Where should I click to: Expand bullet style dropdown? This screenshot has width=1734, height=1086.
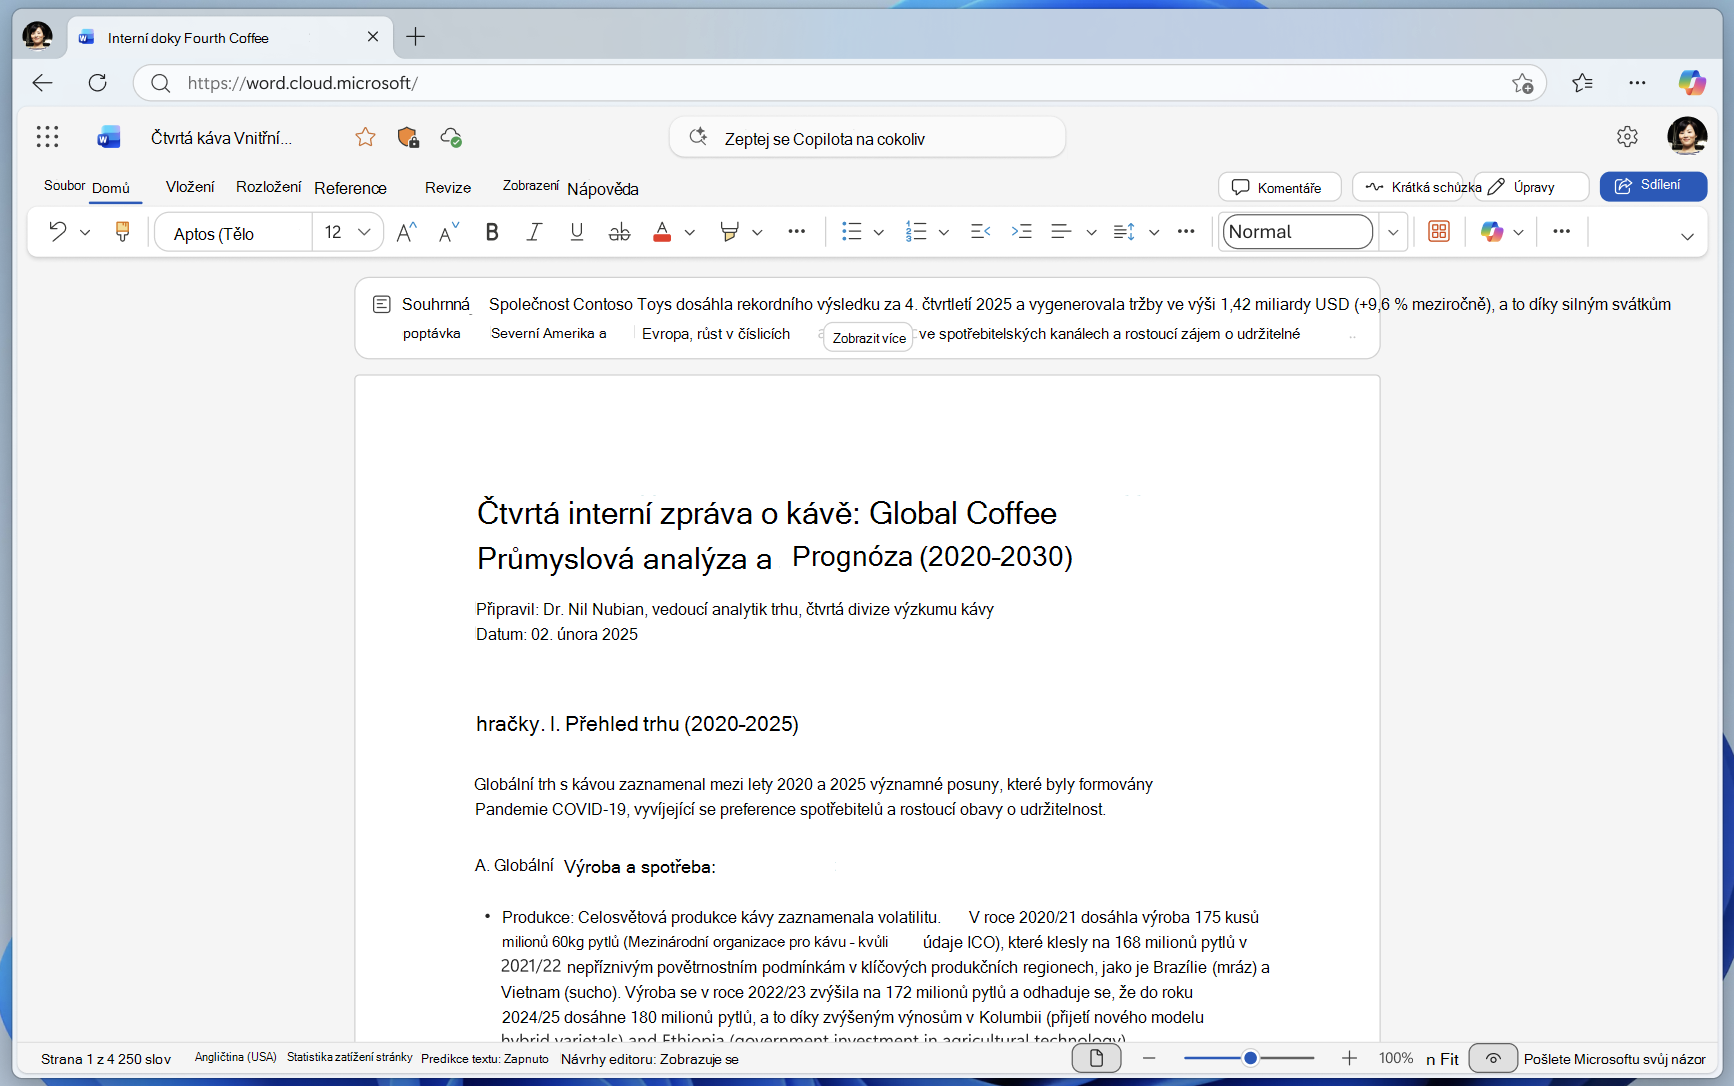pyautogui.click(x=879, y=232)
